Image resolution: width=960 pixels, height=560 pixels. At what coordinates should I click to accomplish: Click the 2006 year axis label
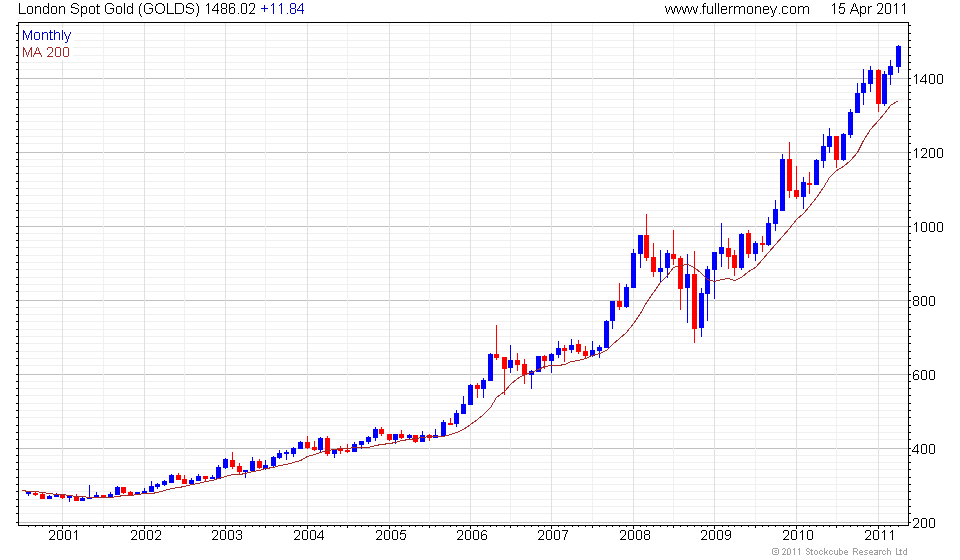pyautogui.click(x=472, y=536)
